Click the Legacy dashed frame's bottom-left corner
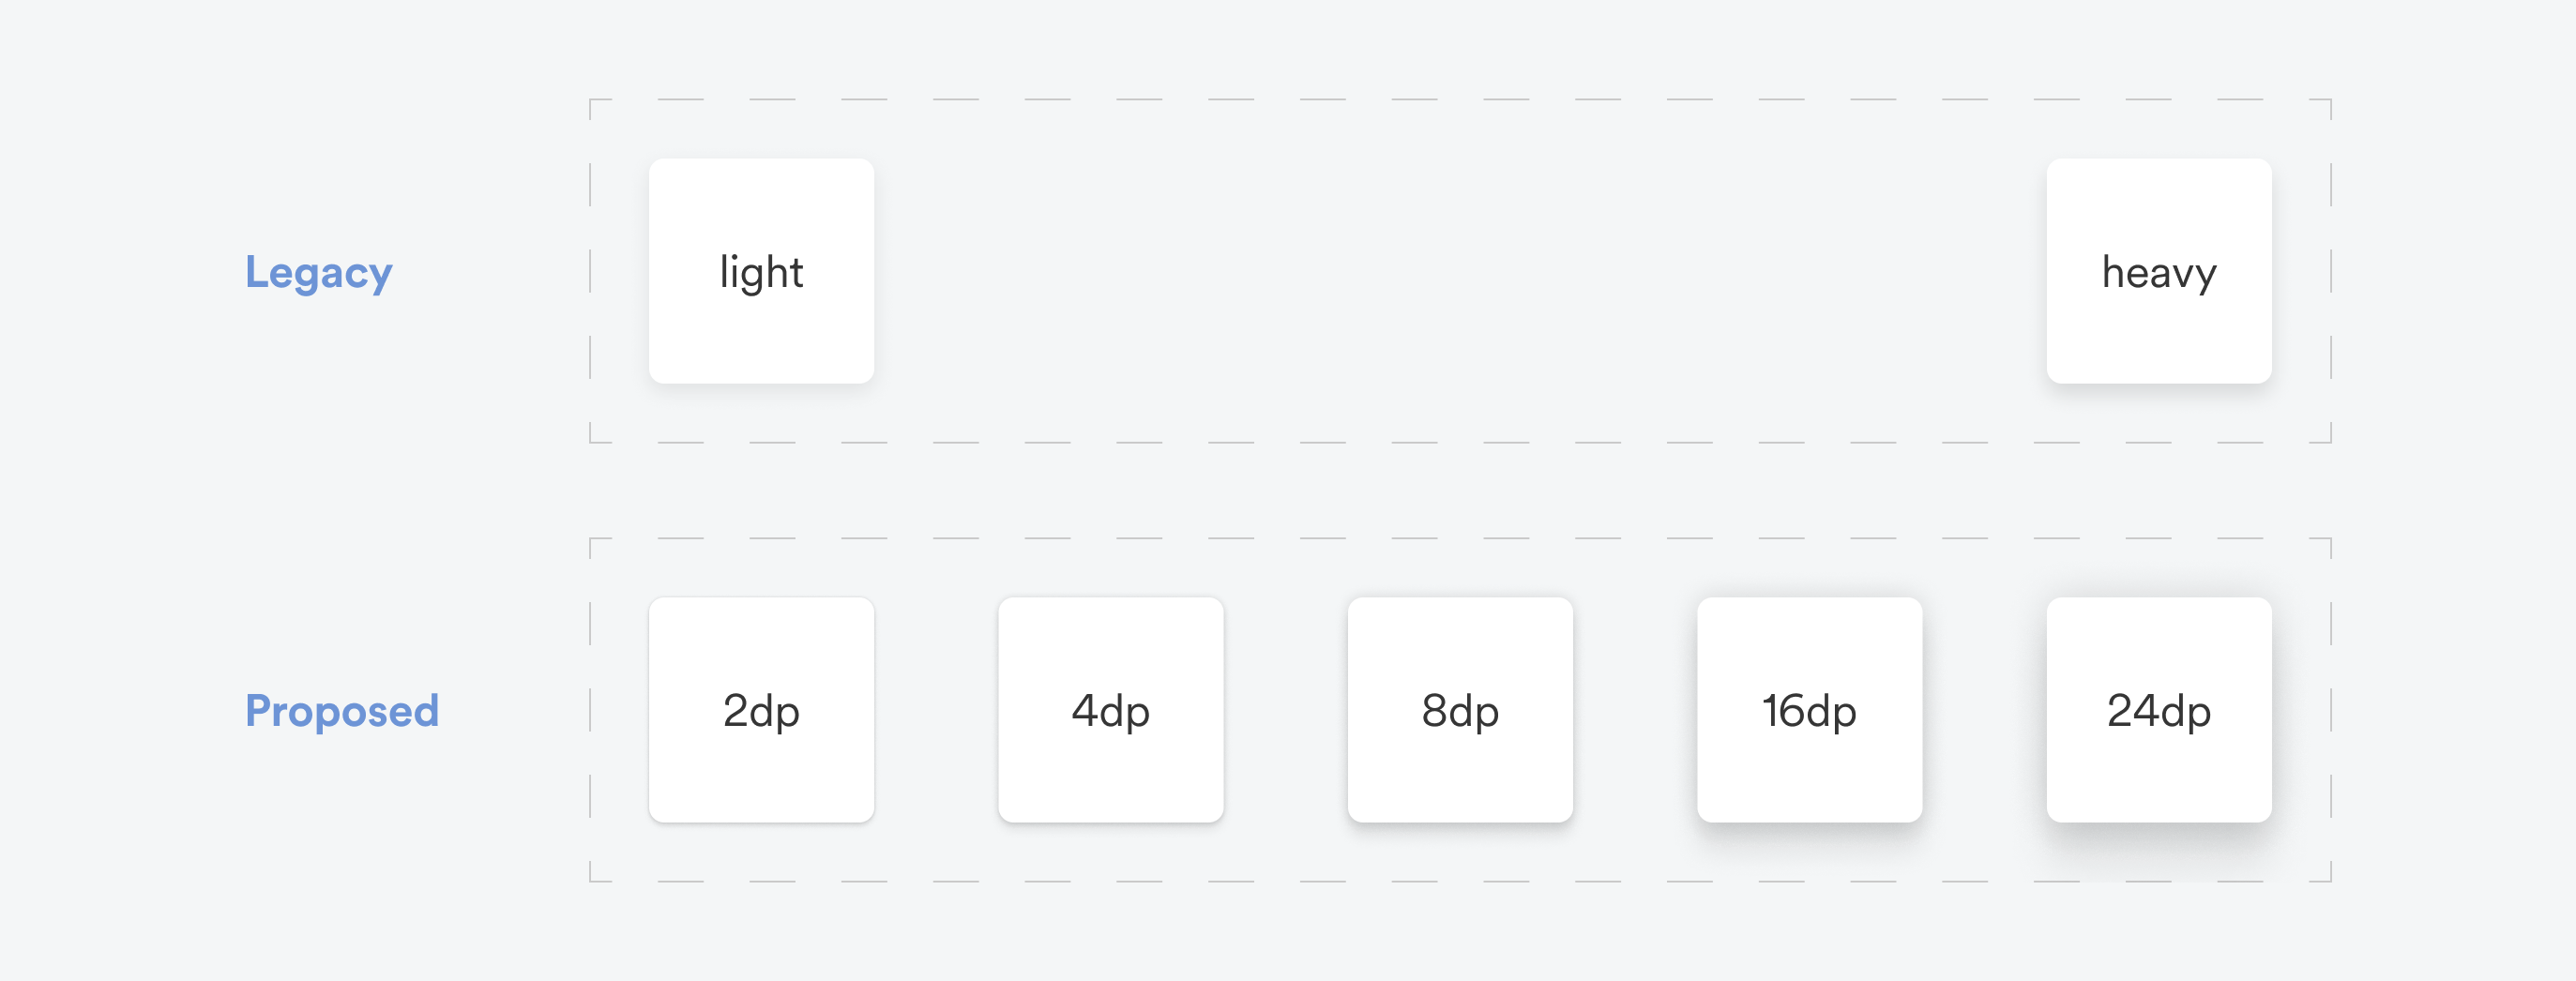The image size is (2576, 981). [x=591, y=441]
